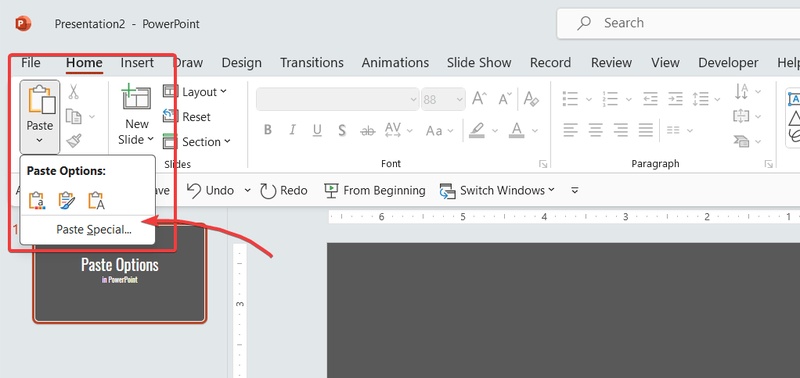The width and height of the screenshot is (800, 378).
Task: Center the text
Action: tap(595, 131)
